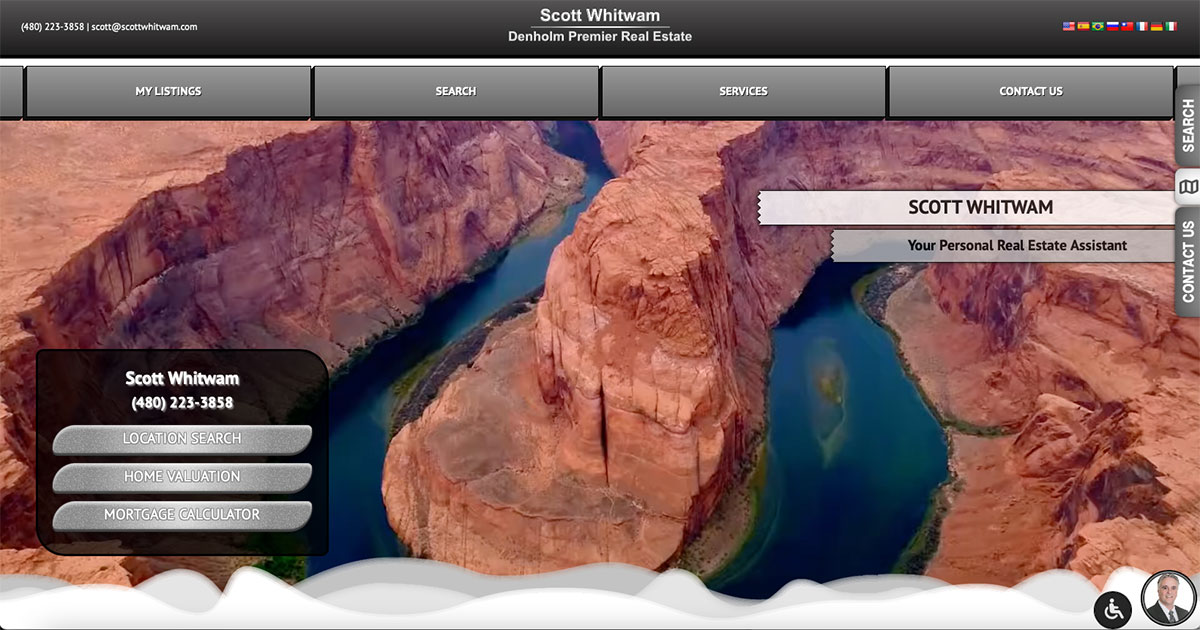
Task: Open the My Listings menu
Action: (168, 92)
